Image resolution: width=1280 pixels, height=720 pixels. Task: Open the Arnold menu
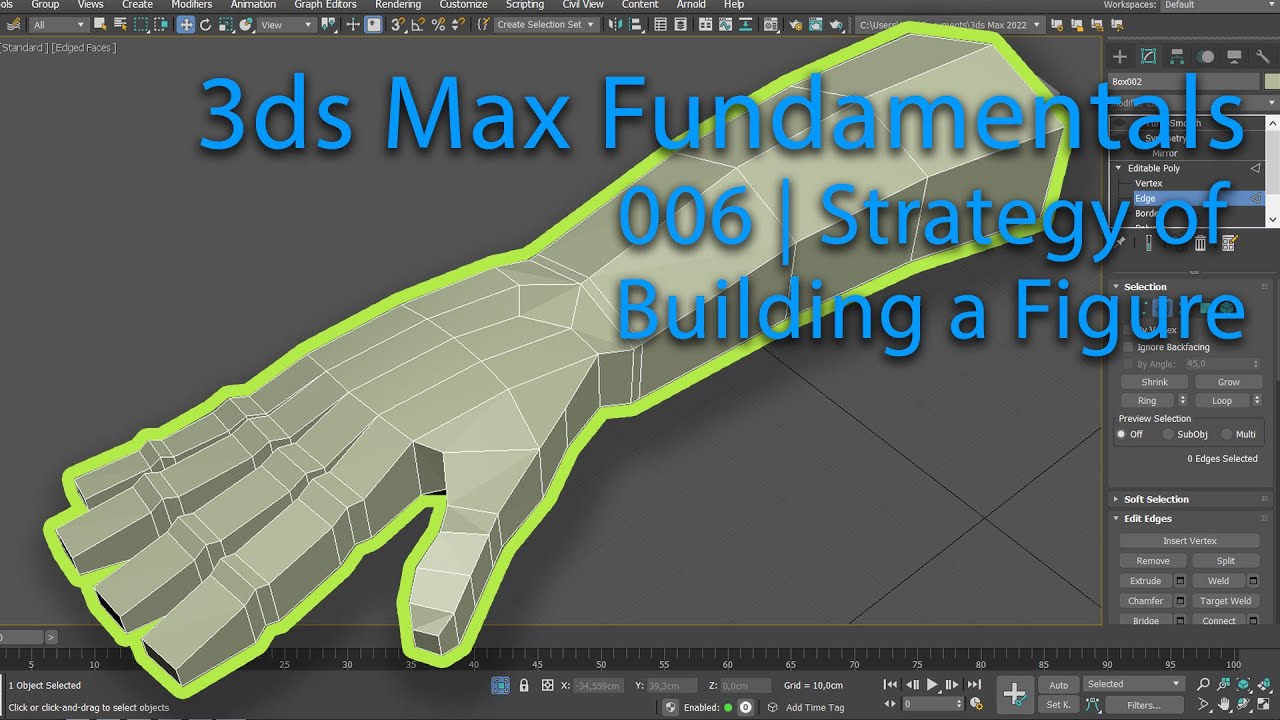(691, 5)
